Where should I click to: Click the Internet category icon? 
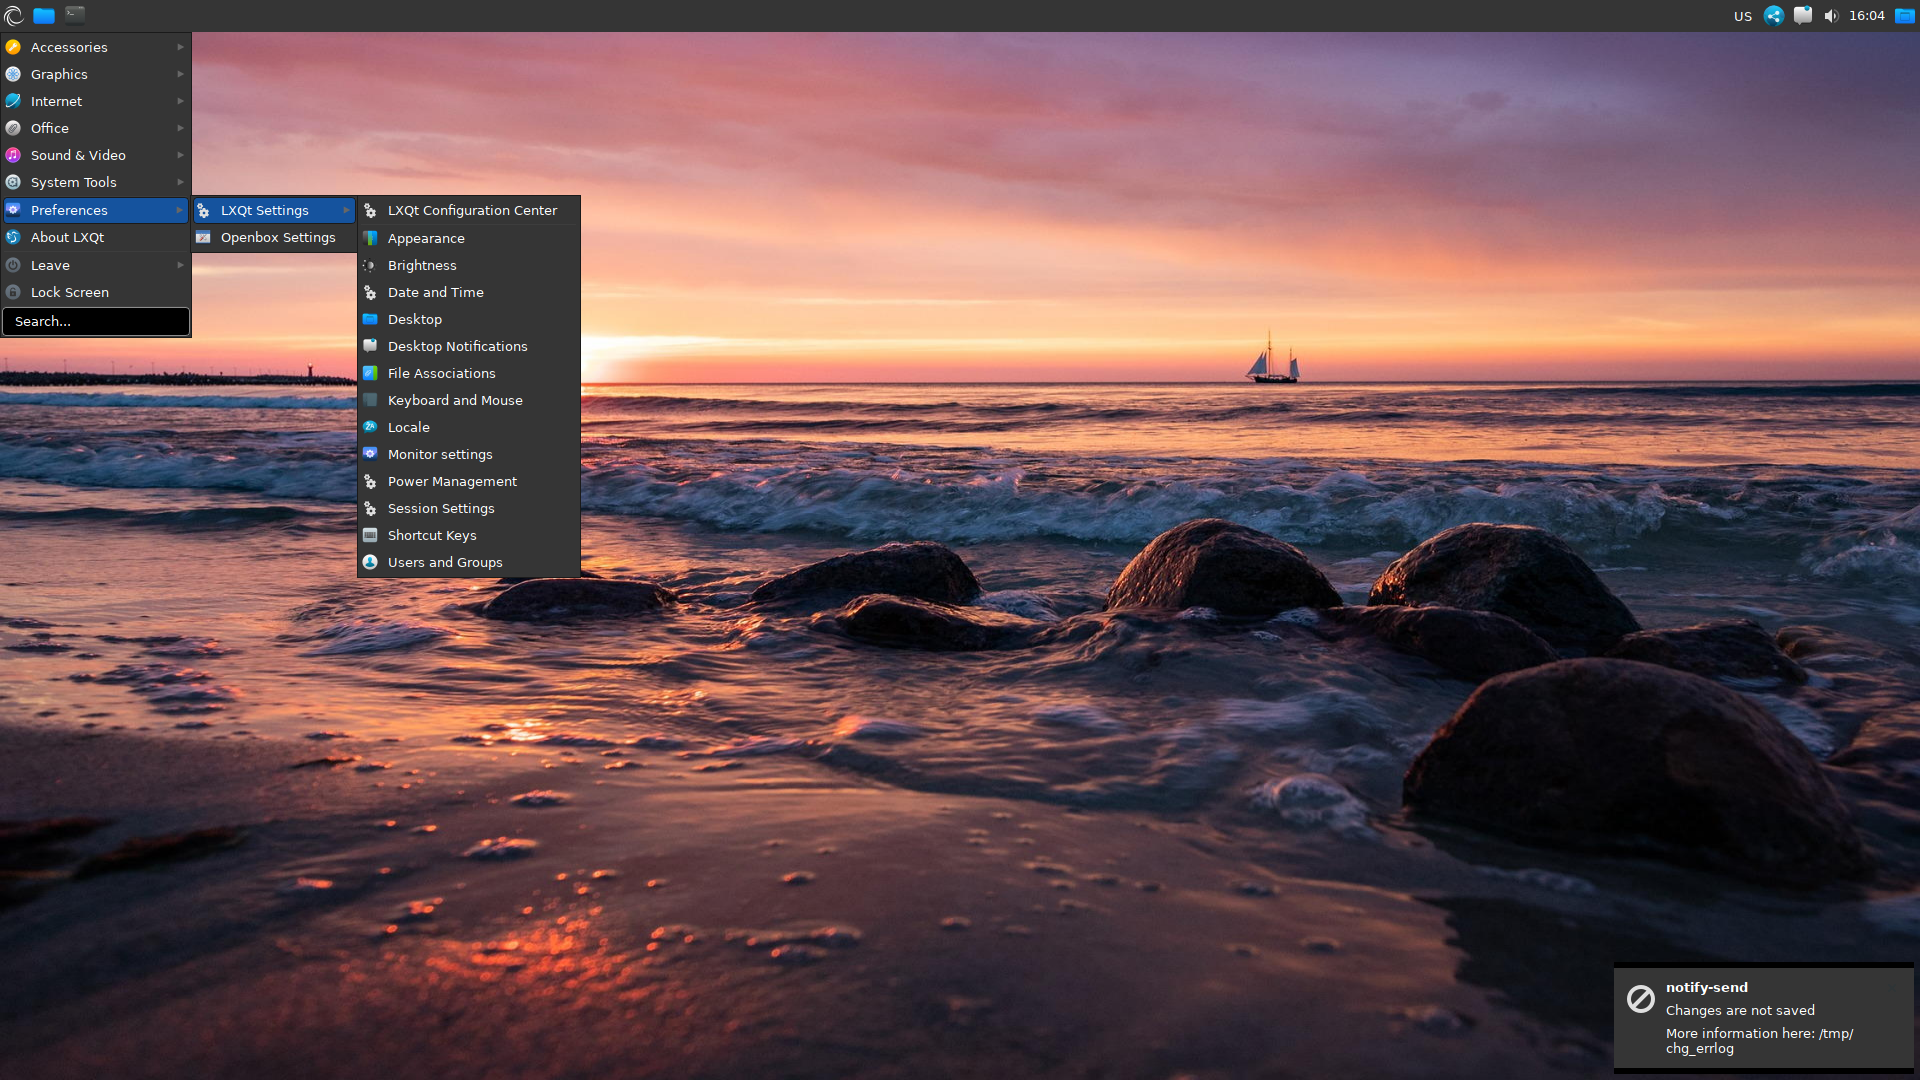click(x=13, y=101)
